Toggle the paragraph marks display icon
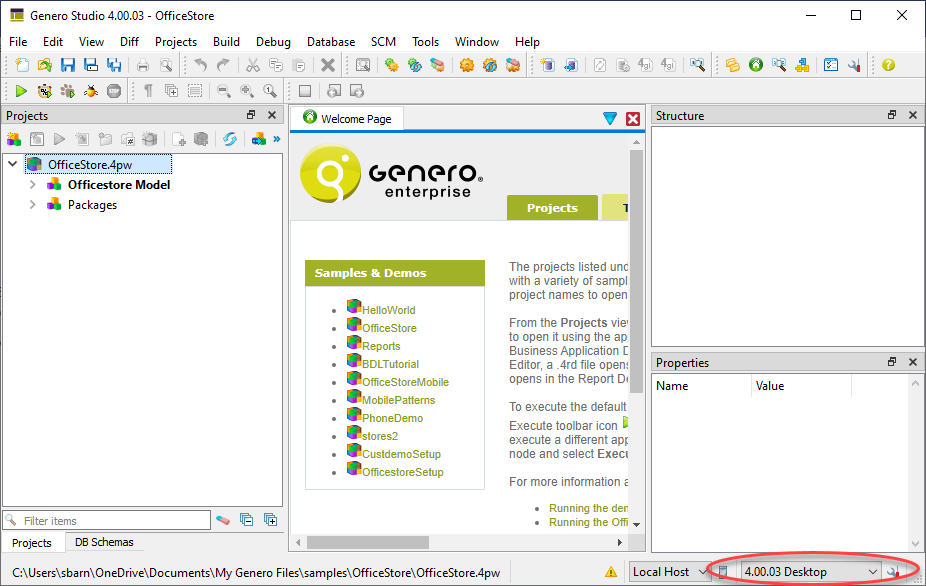This screenshot has width=926, height=586. click(x=148, y=91)
